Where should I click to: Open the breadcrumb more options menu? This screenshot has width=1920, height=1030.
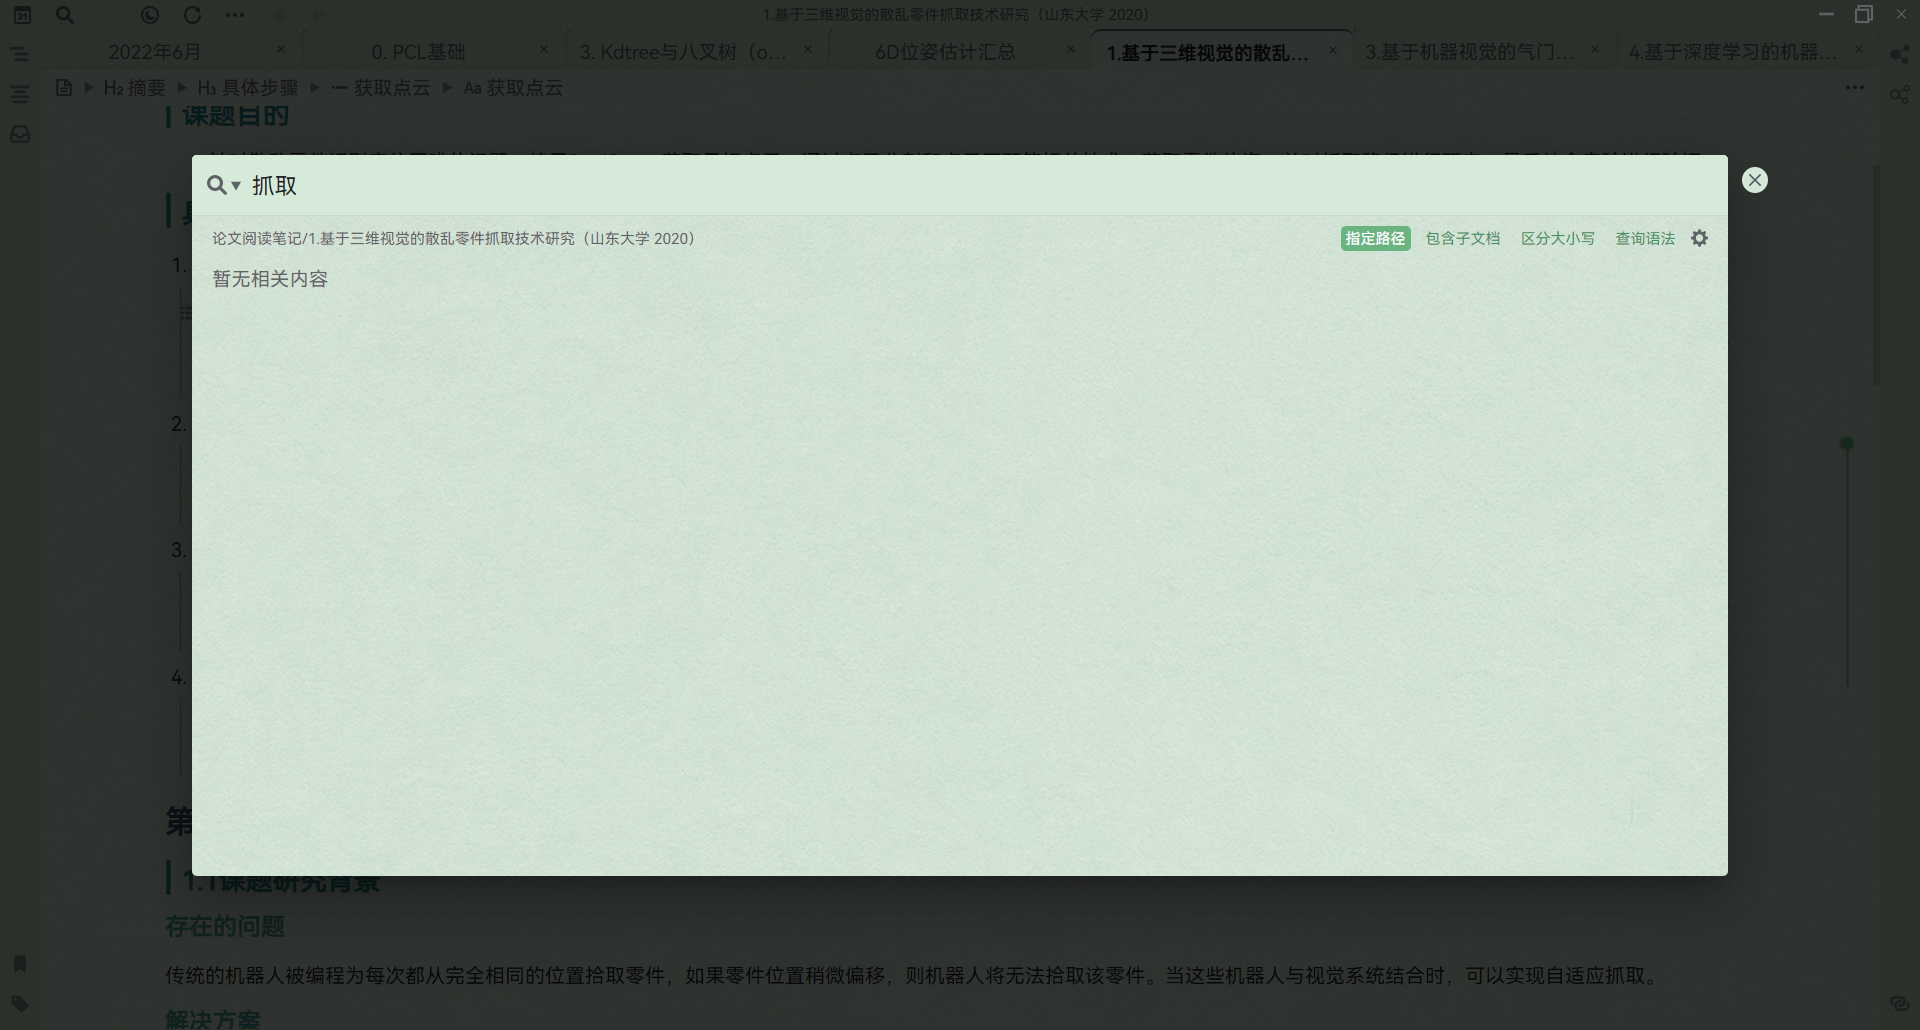coord(1855,88)
